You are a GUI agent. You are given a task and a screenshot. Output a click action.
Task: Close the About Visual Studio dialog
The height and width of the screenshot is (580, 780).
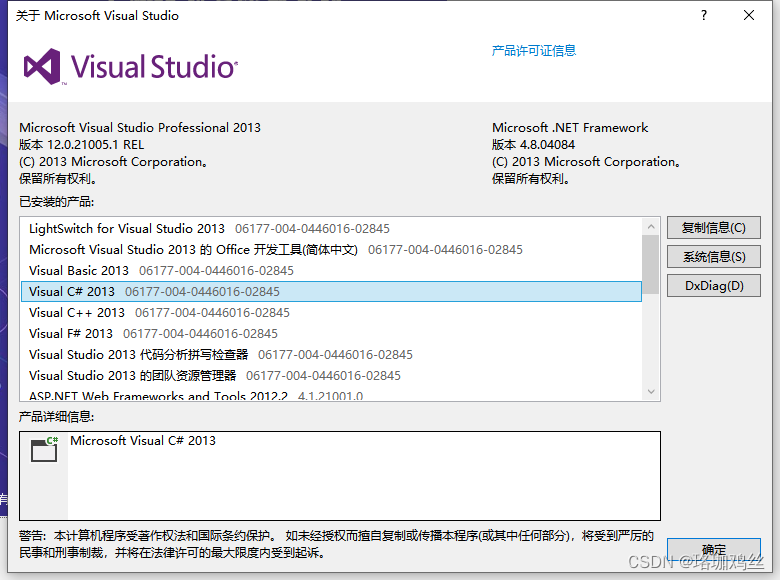749,15
